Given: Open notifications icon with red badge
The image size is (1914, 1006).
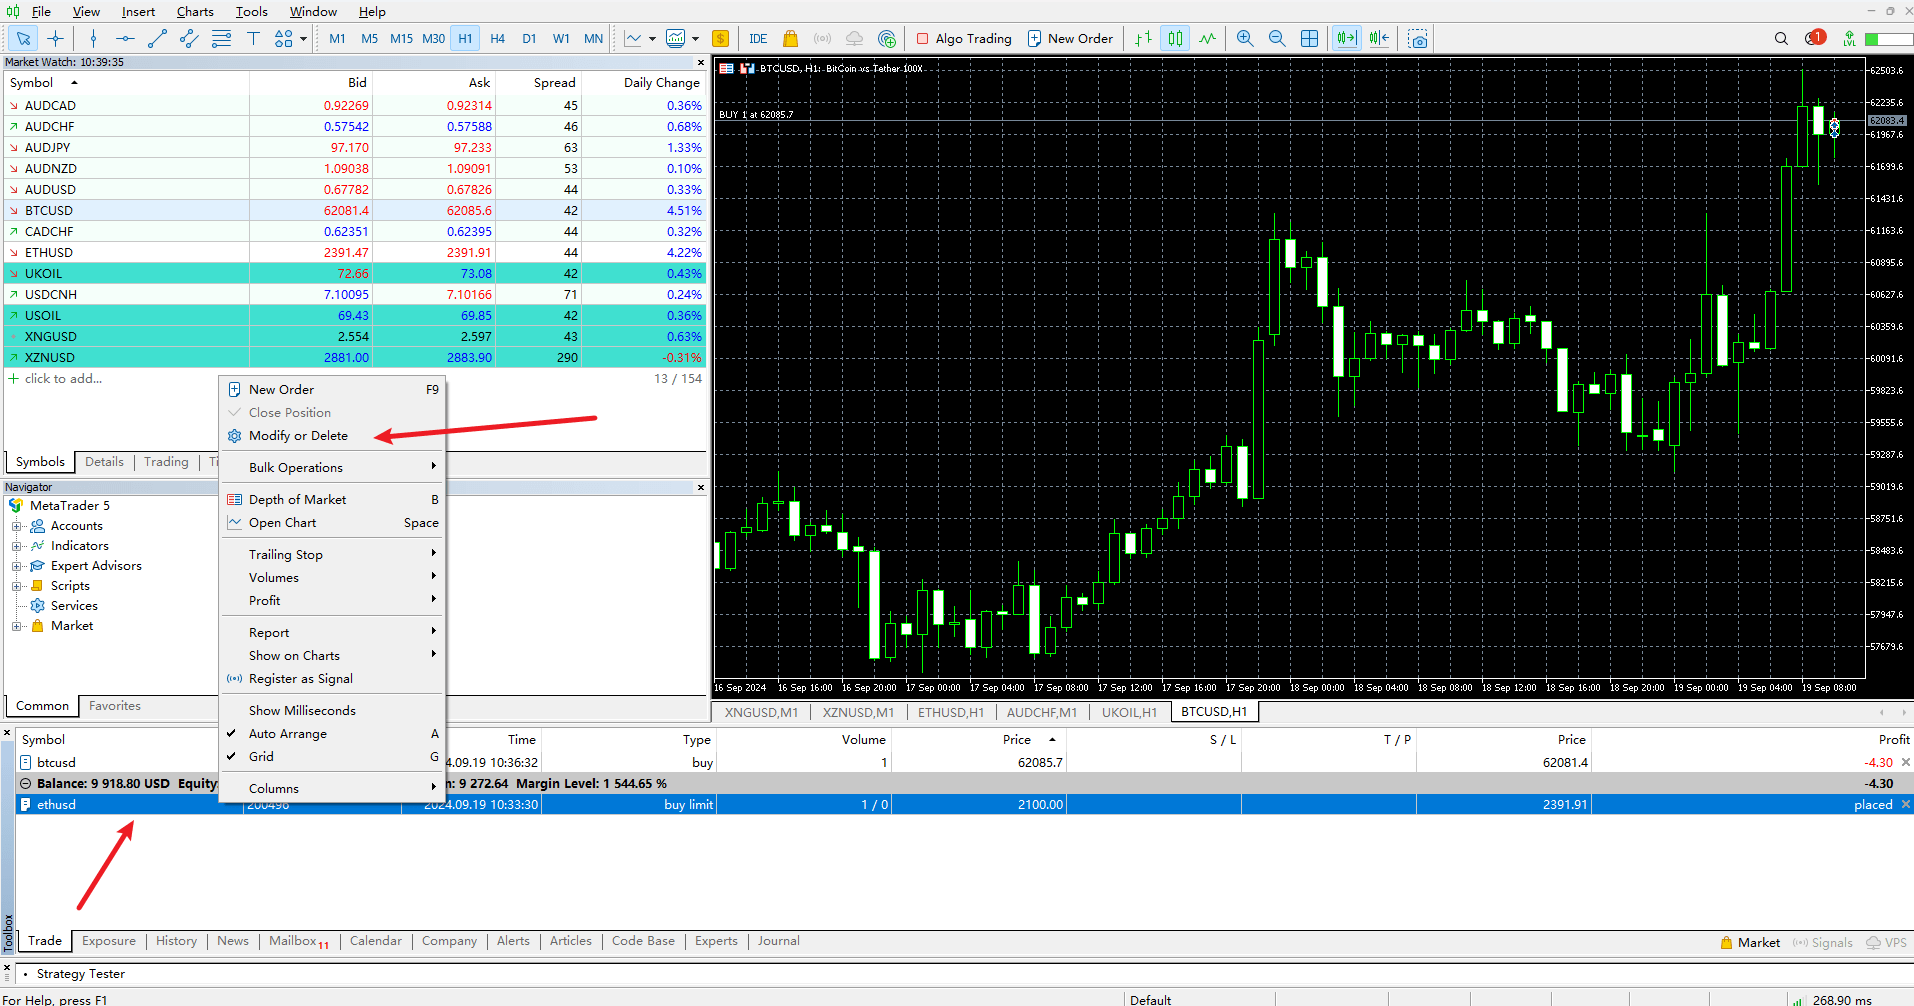Looking at the screenshot, I should point(1815,38).
